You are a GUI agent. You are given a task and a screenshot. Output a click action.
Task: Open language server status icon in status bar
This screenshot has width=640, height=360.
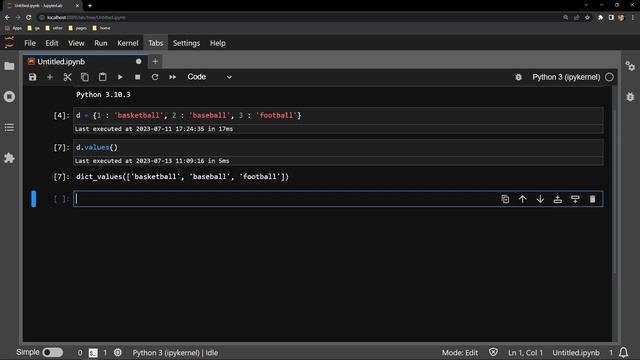pyautogui.click(x=118, y=353)
